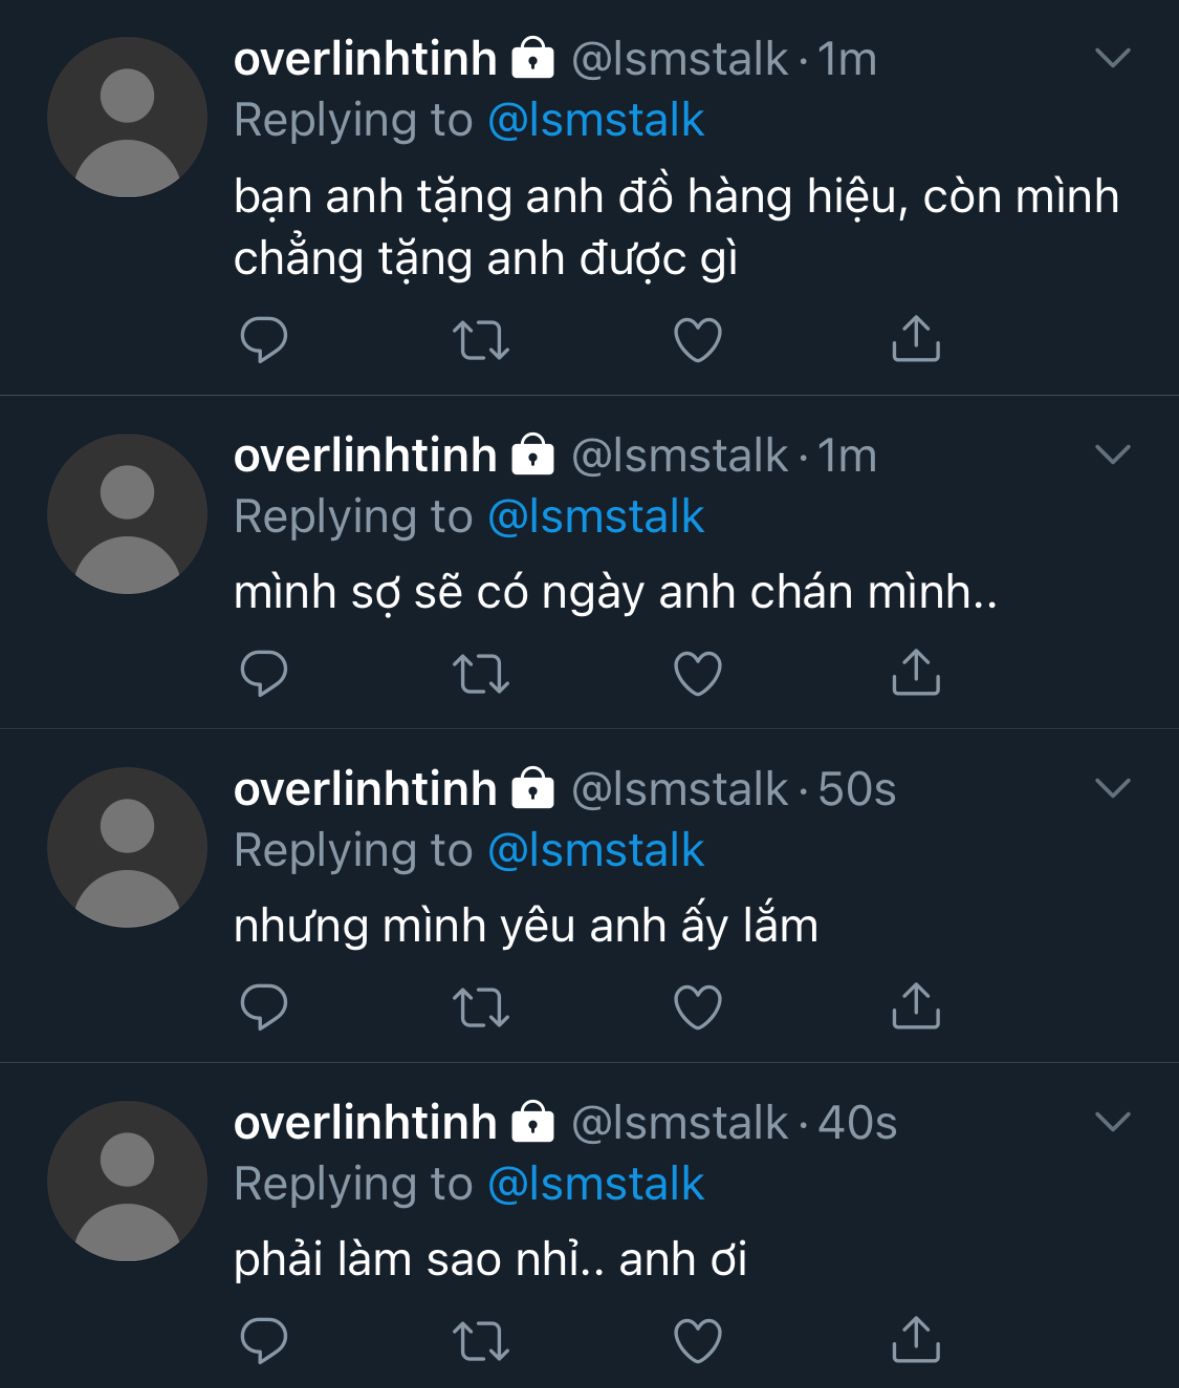
Task: Open the chevron menu on the 40s tweet
Action: click(x=1112, y=1122)
